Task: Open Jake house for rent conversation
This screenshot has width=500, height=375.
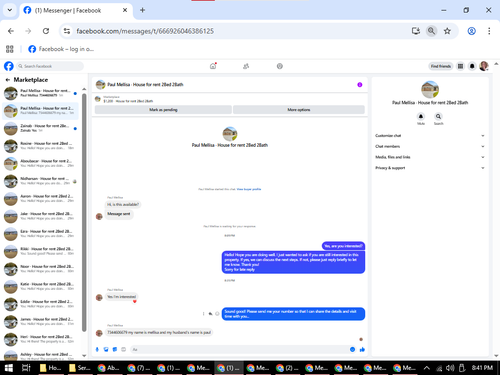Action: point(40,216)
